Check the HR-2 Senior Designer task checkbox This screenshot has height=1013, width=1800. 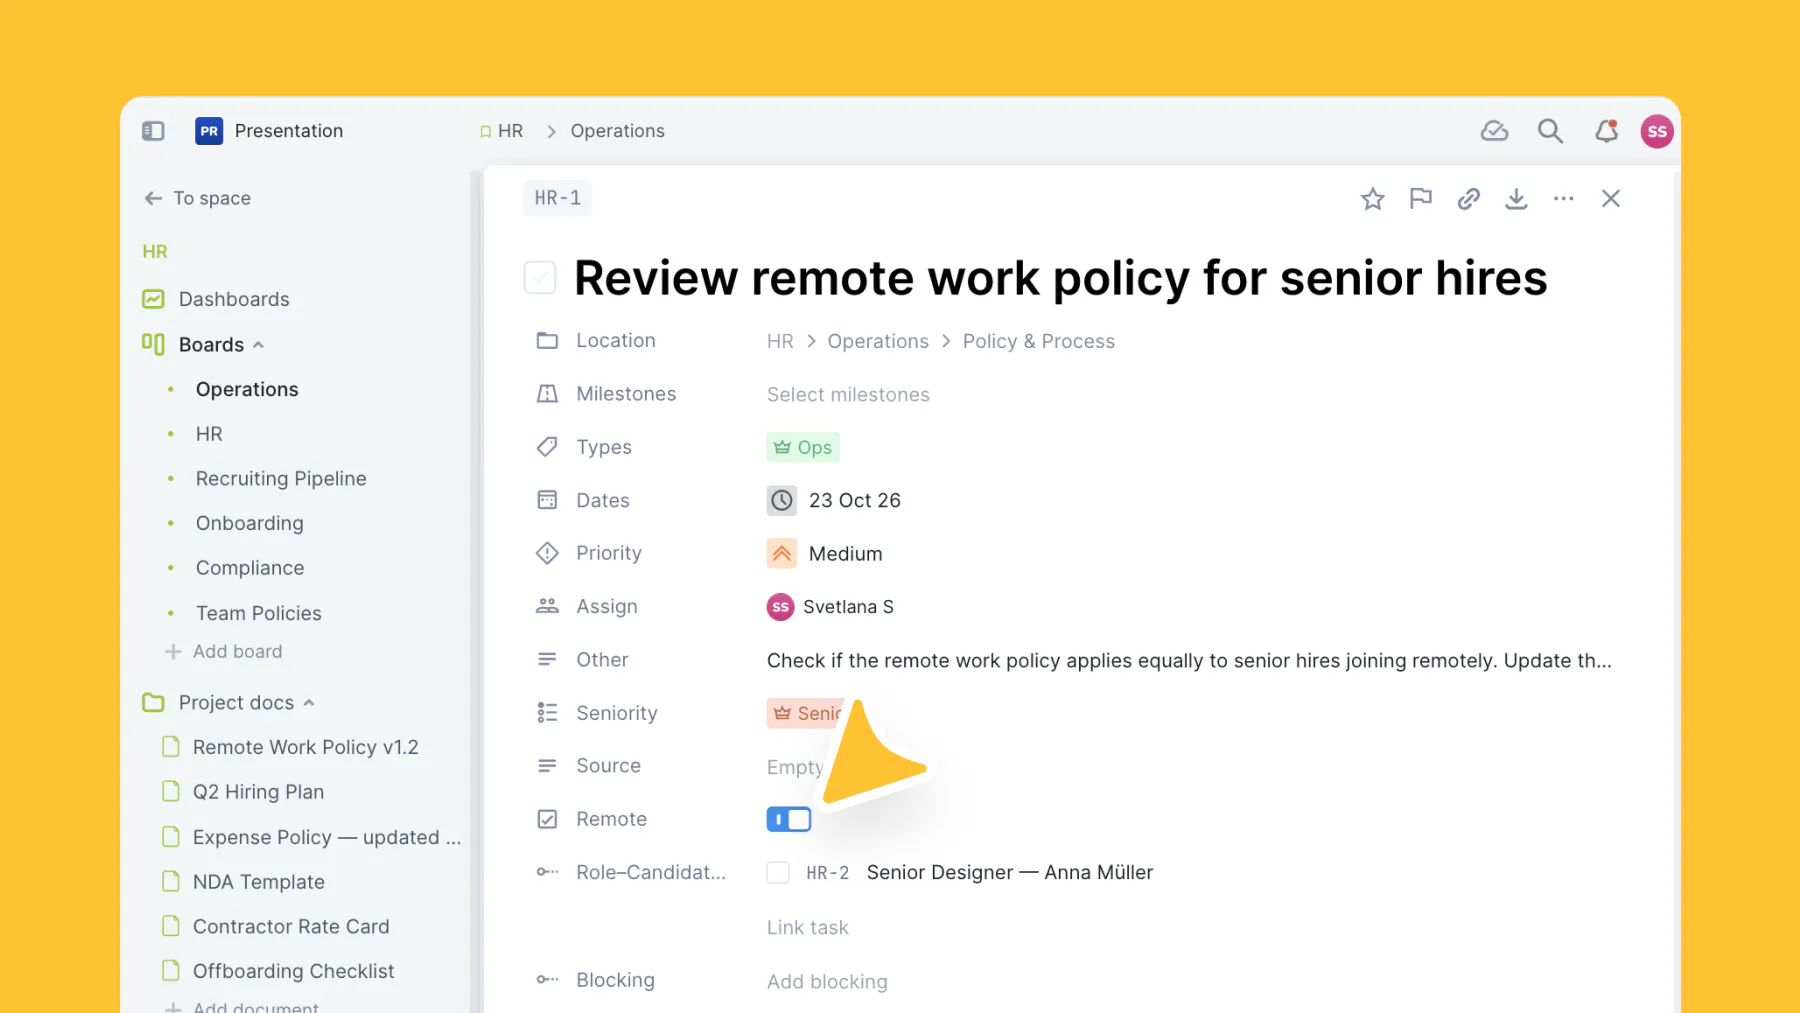[x=778, y=873]
